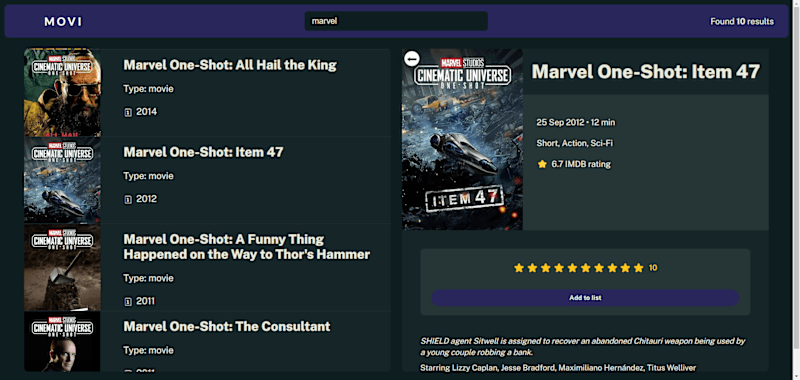
Task: Focus the search field containing marvel
Action: pyautogui.click(x=396, y=21)
